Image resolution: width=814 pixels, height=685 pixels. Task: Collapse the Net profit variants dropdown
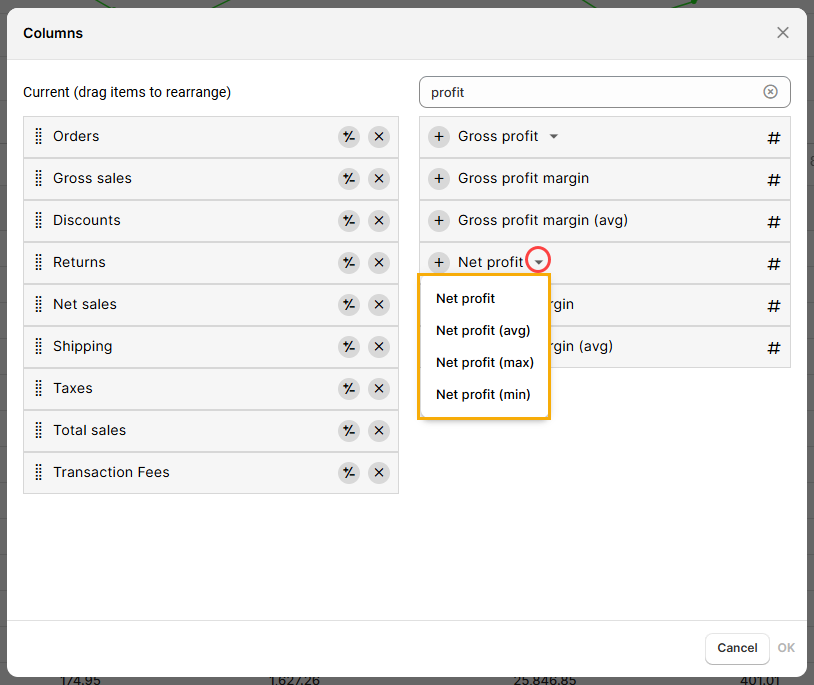click(539, 262)
